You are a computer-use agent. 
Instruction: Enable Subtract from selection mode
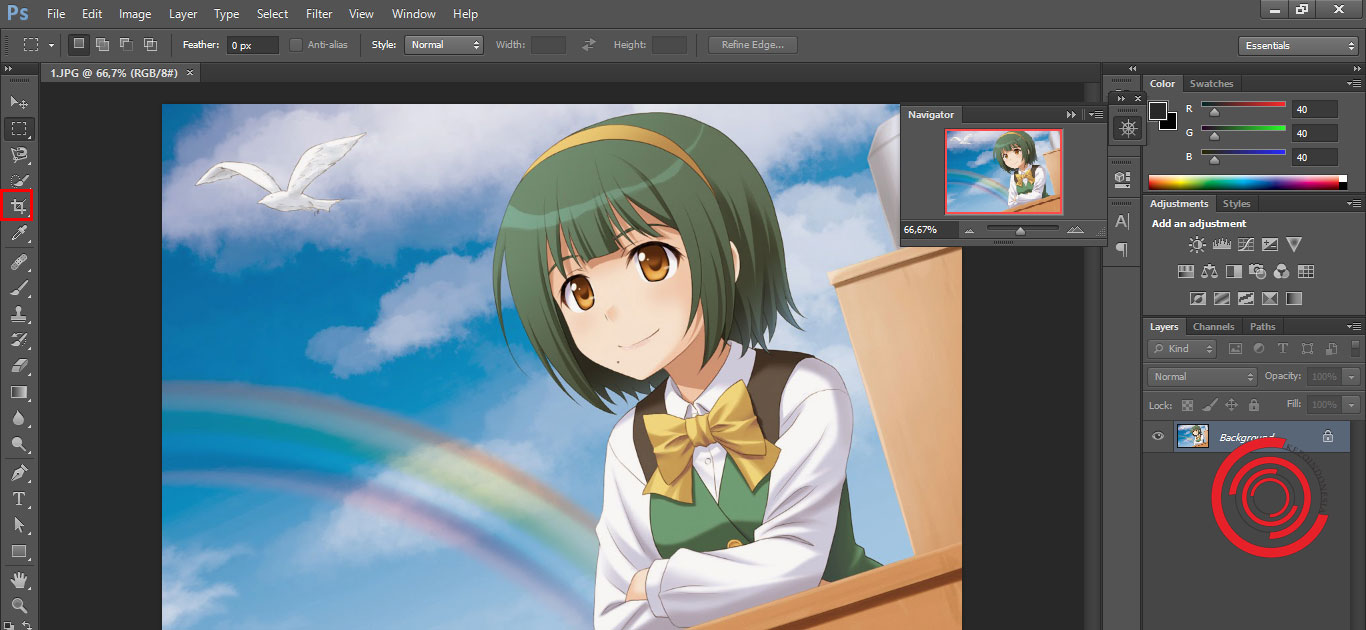click(x=126, y=45)
